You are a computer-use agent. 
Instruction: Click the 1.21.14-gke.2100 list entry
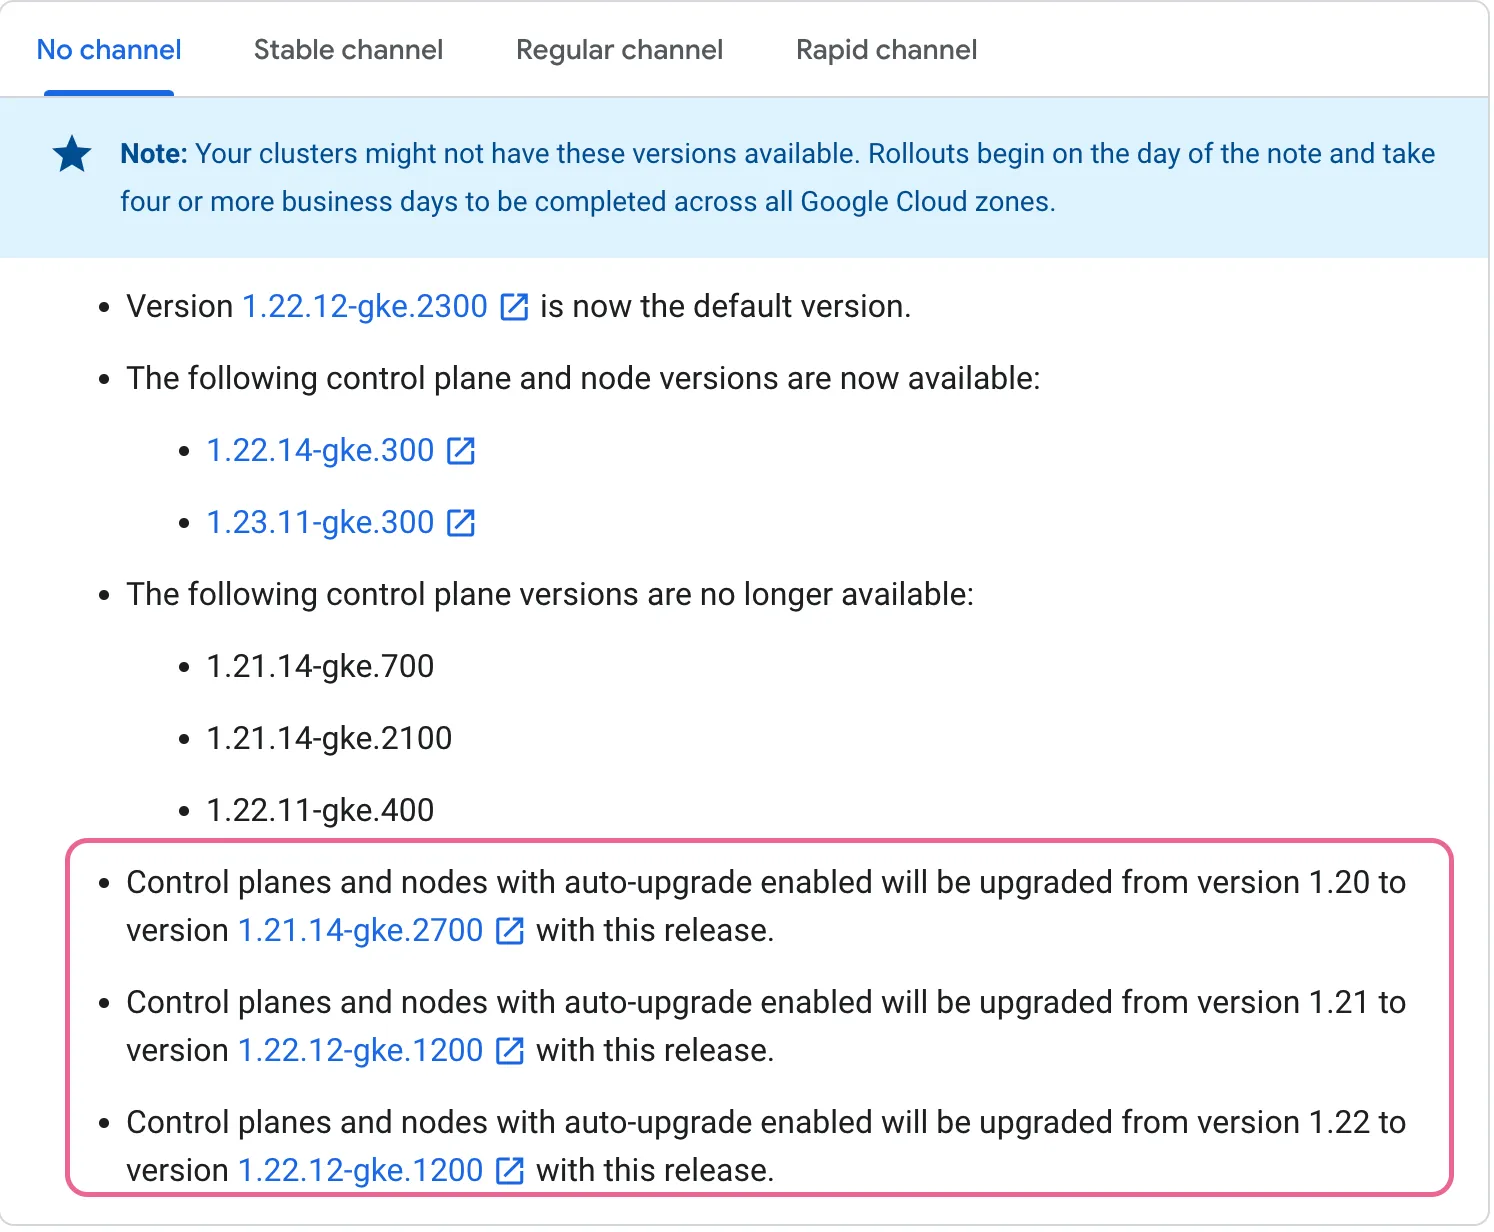coord(329,739)
